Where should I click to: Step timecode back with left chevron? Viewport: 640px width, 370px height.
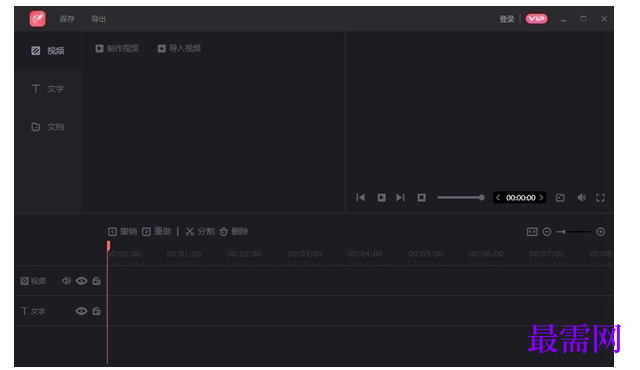click(498, 197)
